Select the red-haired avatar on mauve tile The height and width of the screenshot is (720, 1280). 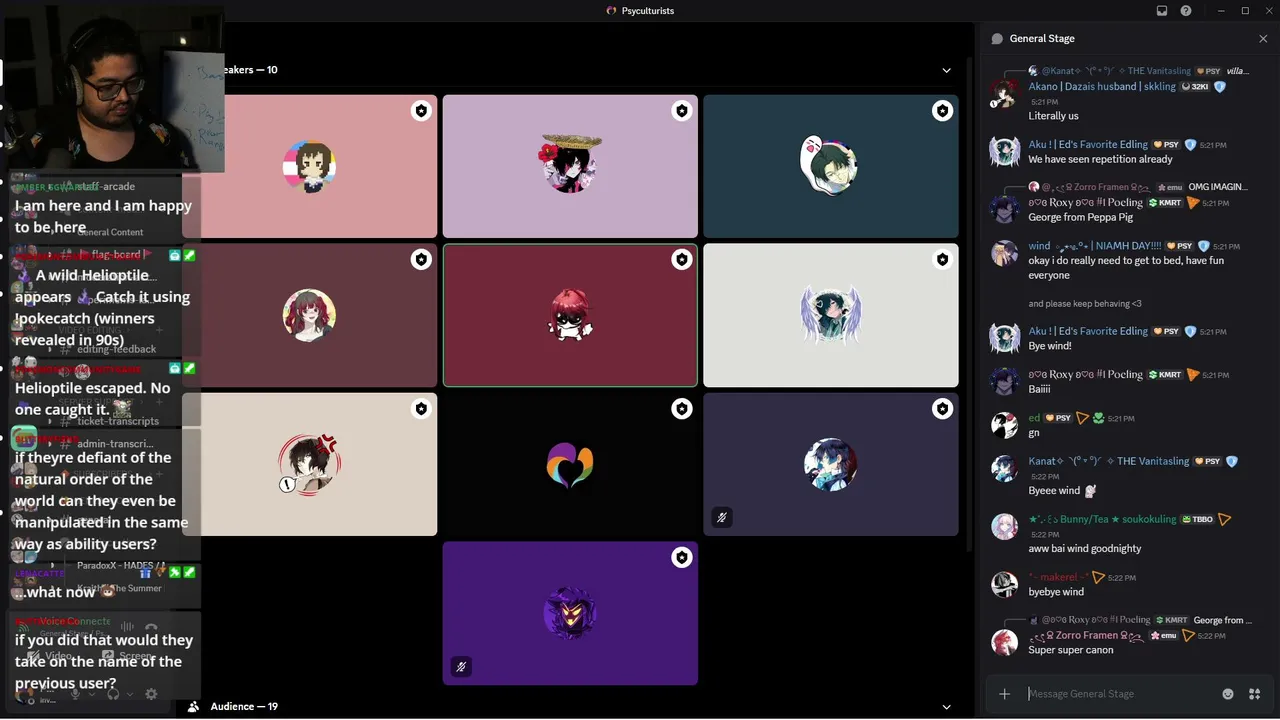point(309,315)
